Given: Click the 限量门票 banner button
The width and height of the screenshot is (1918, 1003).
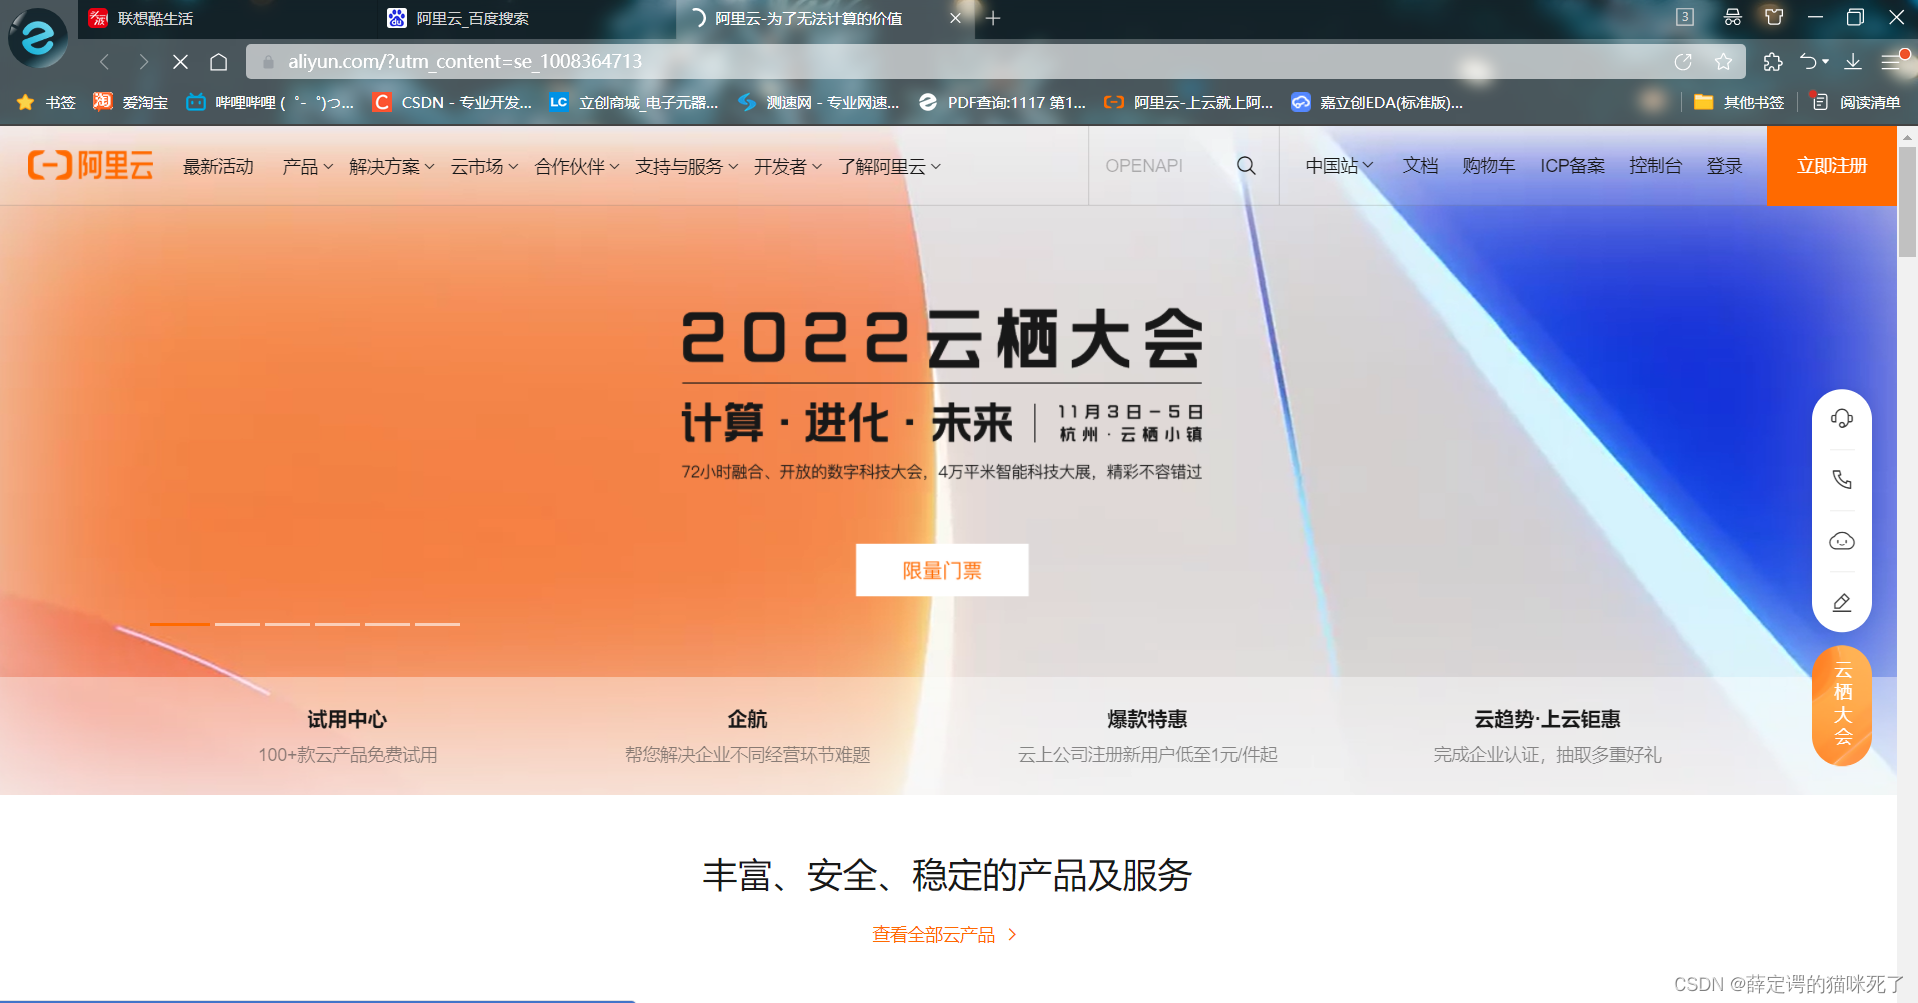Looking at the screenshot, I should tap(942, 570).
